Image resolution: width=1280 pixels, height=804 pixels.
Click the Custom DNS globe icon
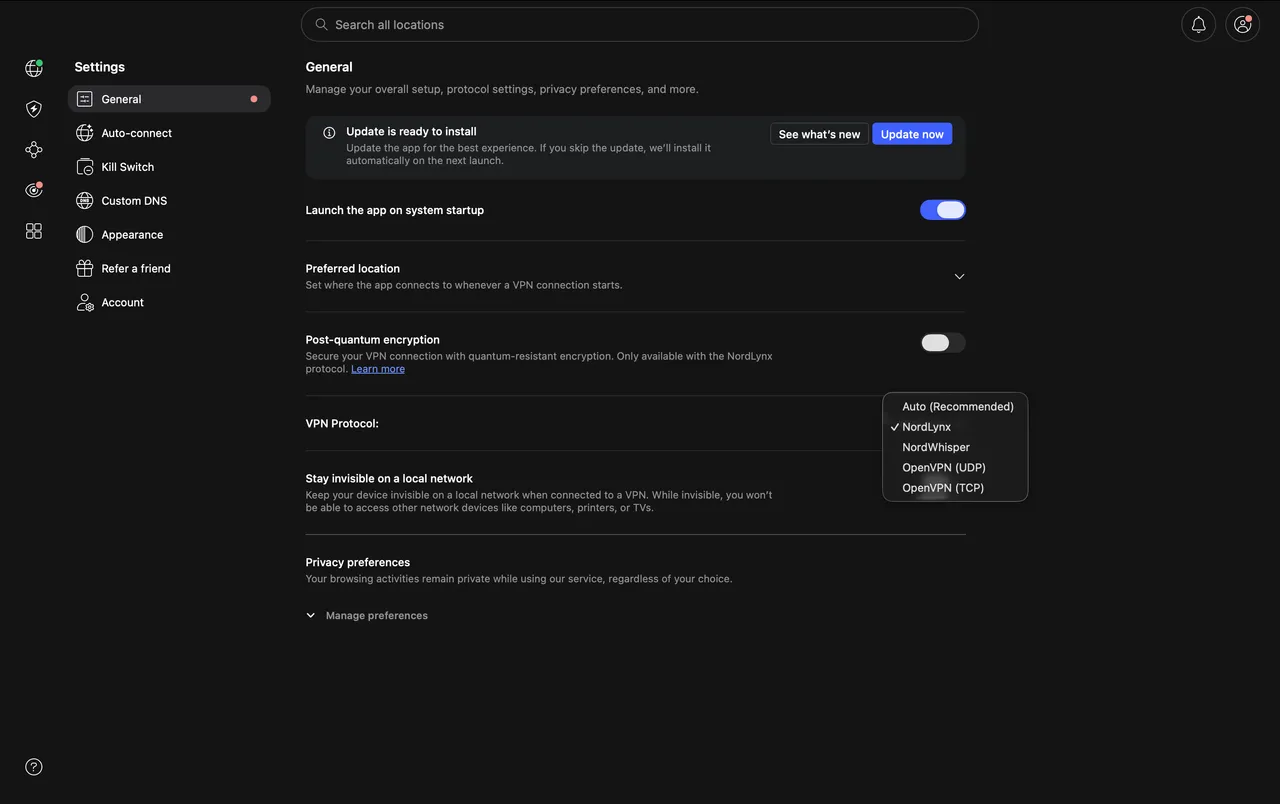84,201
